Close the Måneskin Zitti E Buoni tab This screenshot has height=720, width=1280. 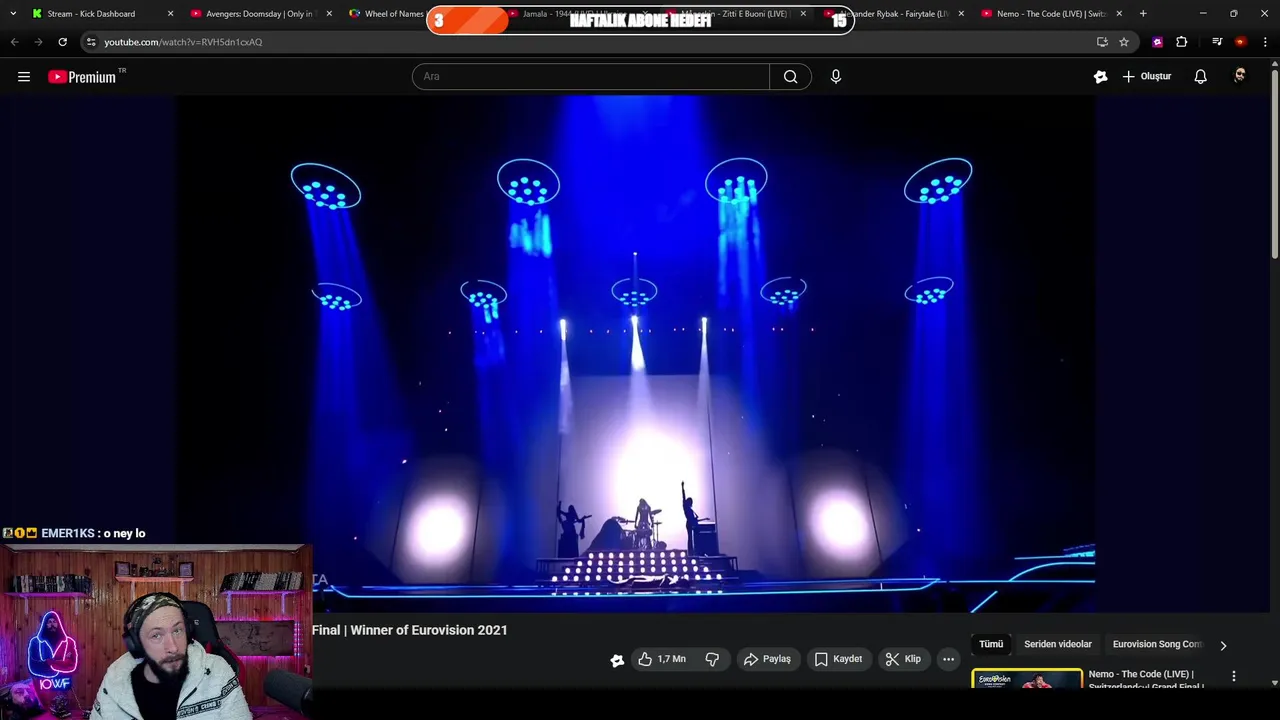[x=803, y=14]
